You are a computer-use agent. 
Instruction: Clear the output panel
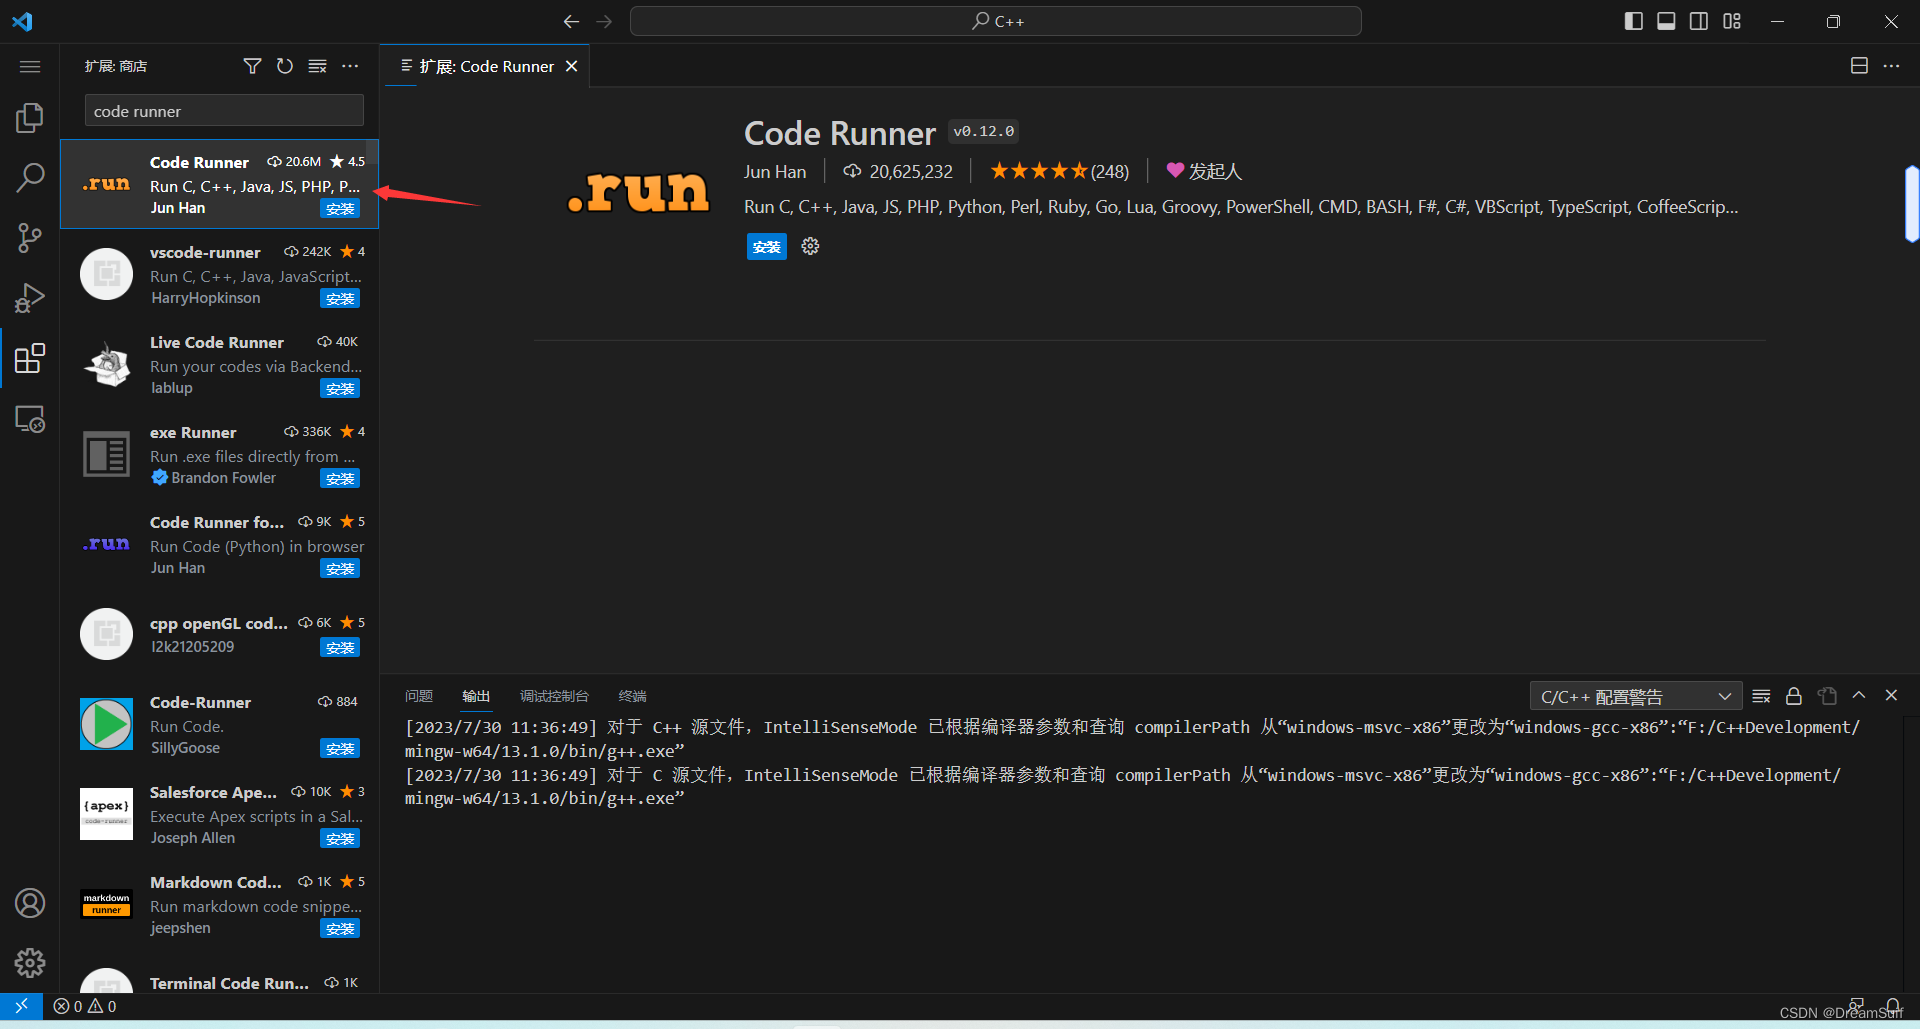(1762, 696)
